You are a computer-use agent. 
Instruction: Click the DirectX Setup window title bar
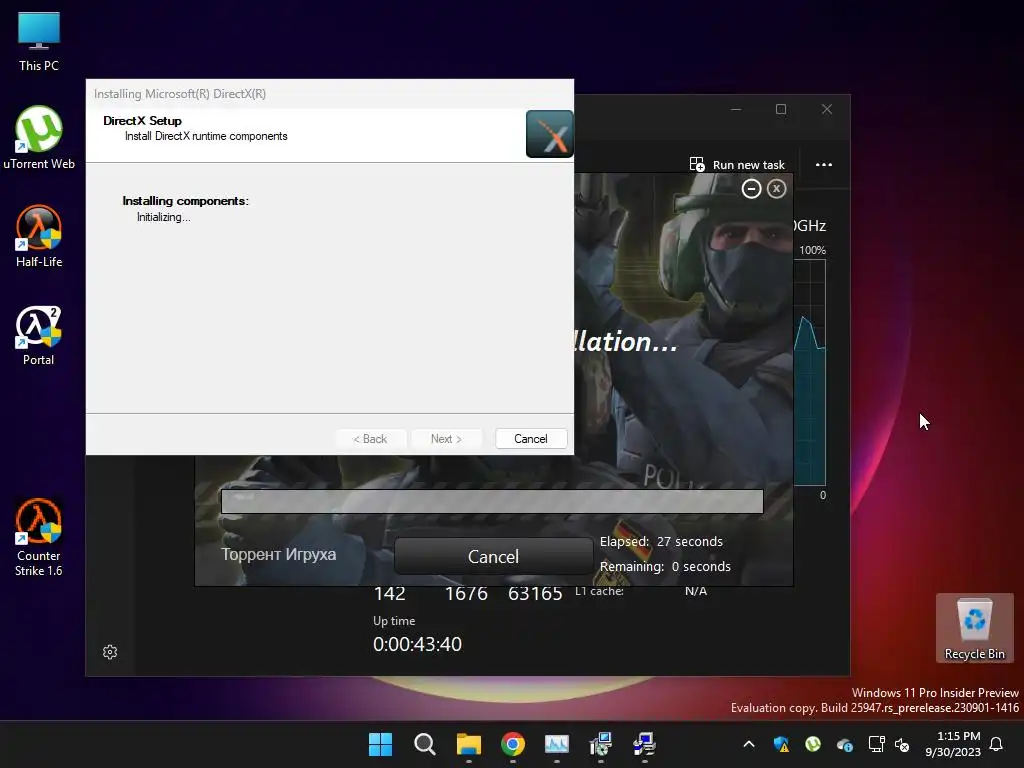330,93
